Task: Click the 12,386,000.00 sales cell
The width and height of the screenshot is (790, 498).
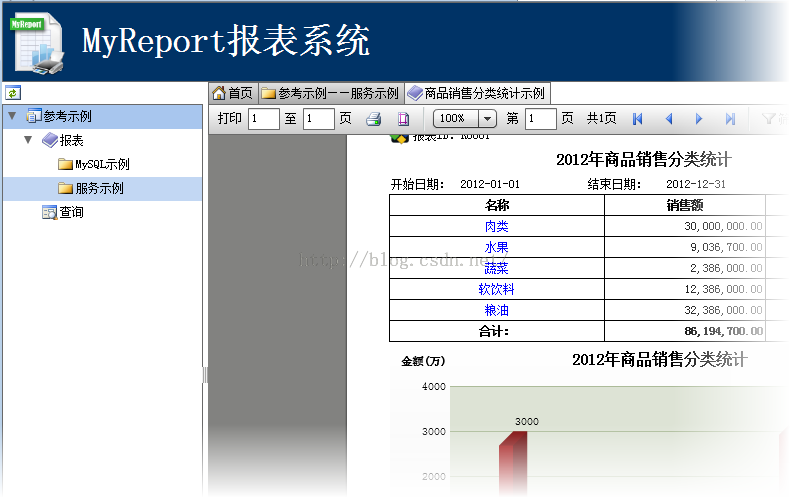Action: [685, 289]
